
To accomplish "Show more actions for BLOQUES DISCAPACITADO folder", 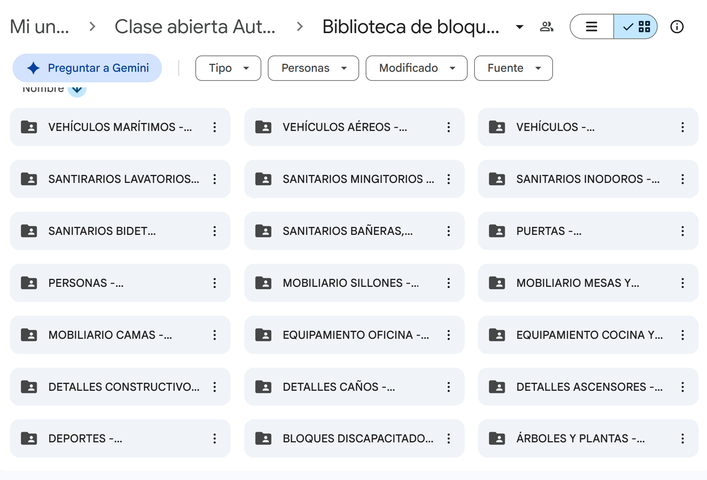I will 449,439.
